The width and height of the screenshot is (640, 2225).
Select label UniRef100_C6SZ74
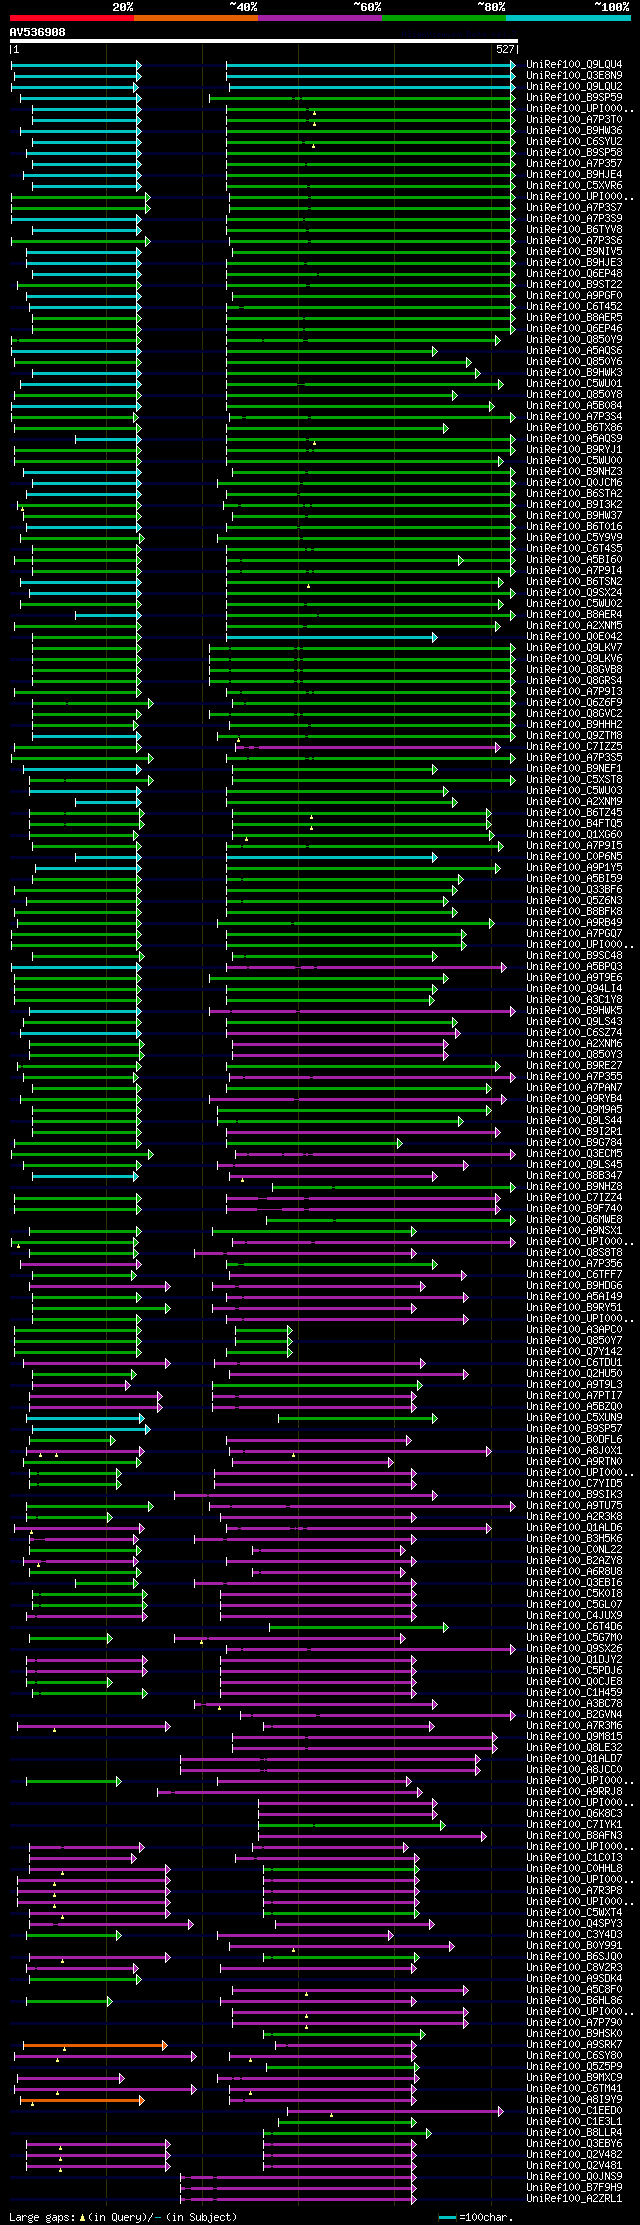(574, 1033)
